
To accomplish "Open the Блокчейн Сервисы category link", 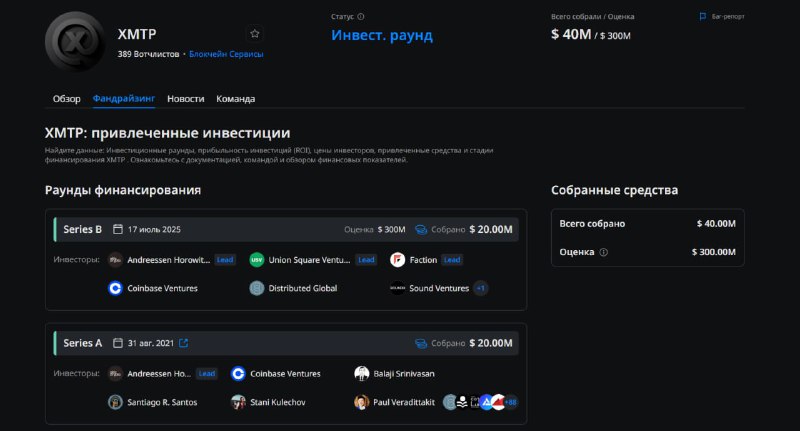I will coord(226,54).
